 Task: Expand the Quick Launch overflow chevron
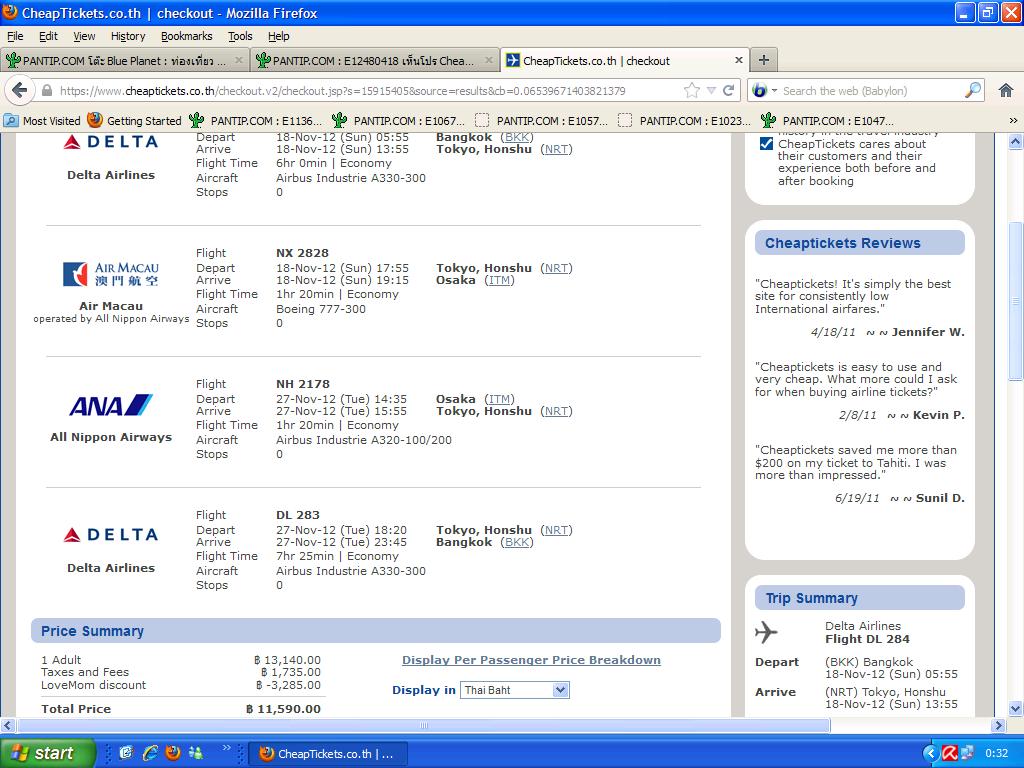pyautogui.click(x=226, y=748)
